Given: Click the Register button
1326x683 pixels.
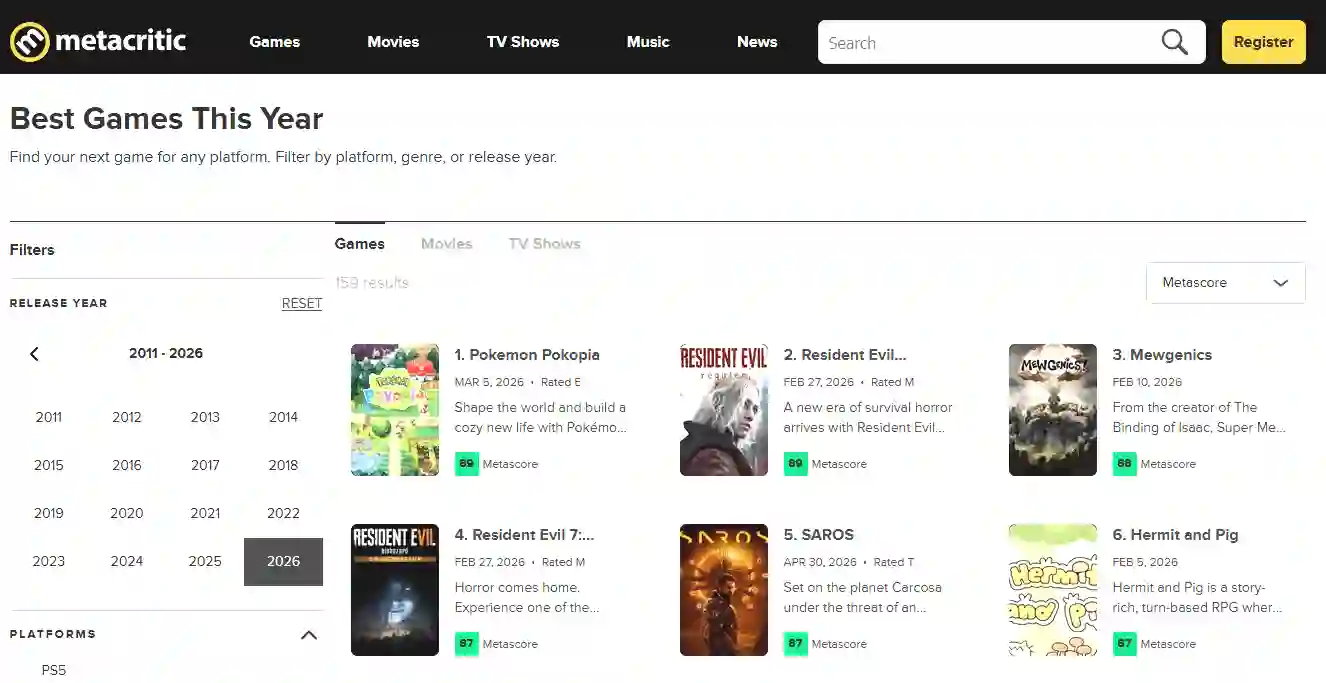Looking at the screenshot, I should point(1263,42).
